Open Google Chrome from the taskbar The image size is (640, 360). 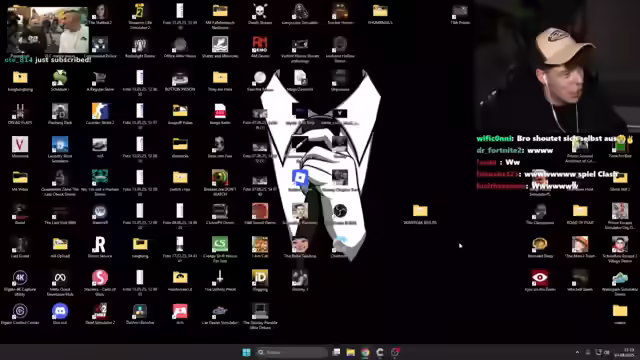365,352
